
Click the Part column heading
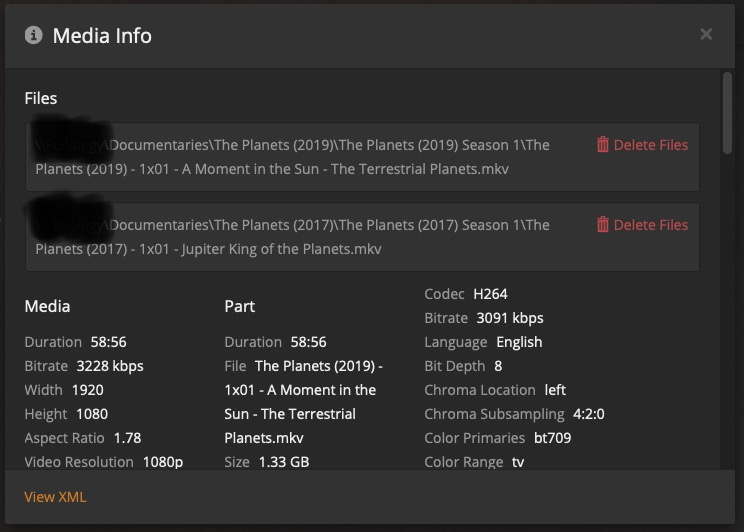click(239, 306)
